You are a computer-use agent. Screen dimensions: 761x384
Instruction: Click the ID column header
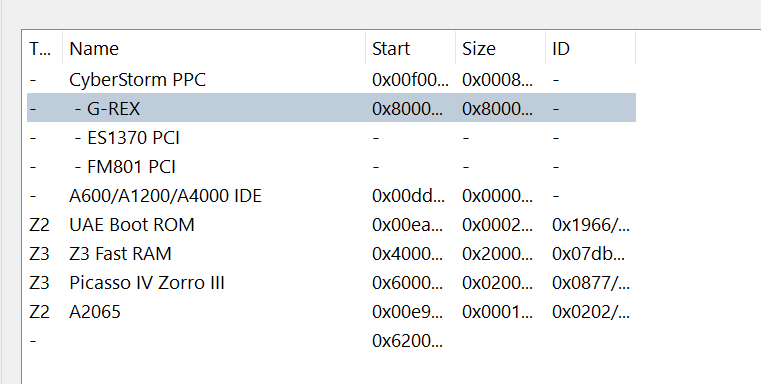coord(591,49)
